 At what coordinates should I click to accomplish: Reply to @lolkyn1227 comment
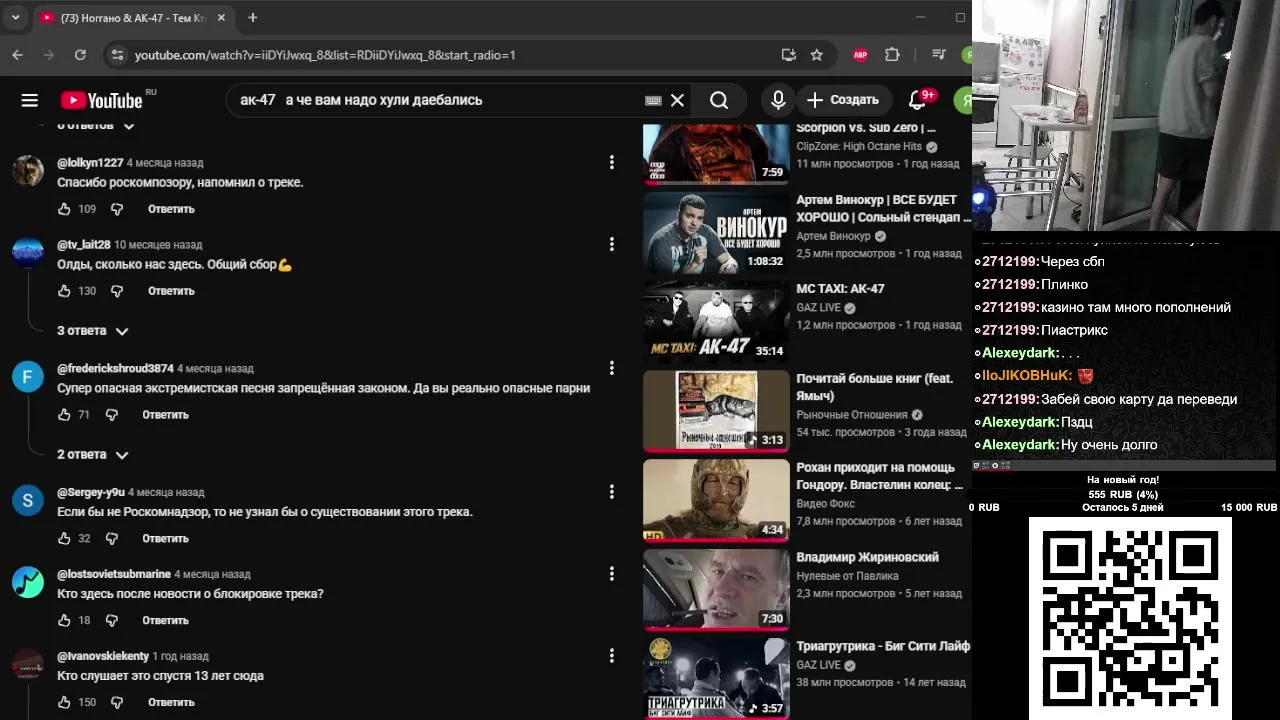[171, 209]
